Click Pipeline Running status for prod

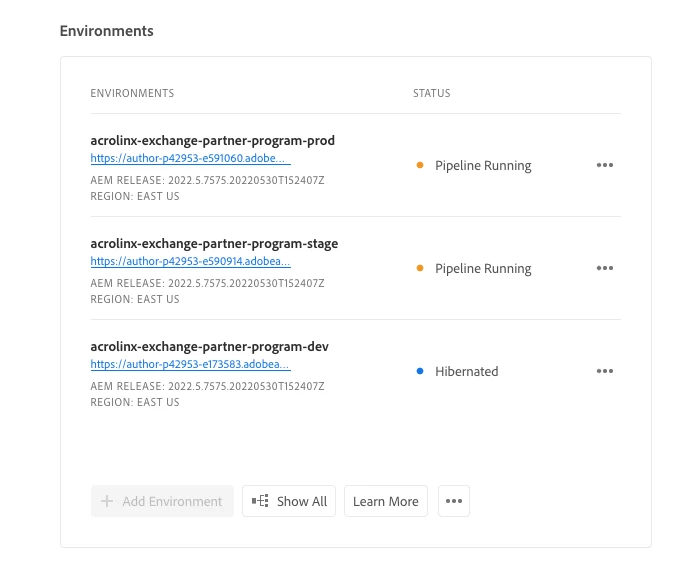(483, 166)
